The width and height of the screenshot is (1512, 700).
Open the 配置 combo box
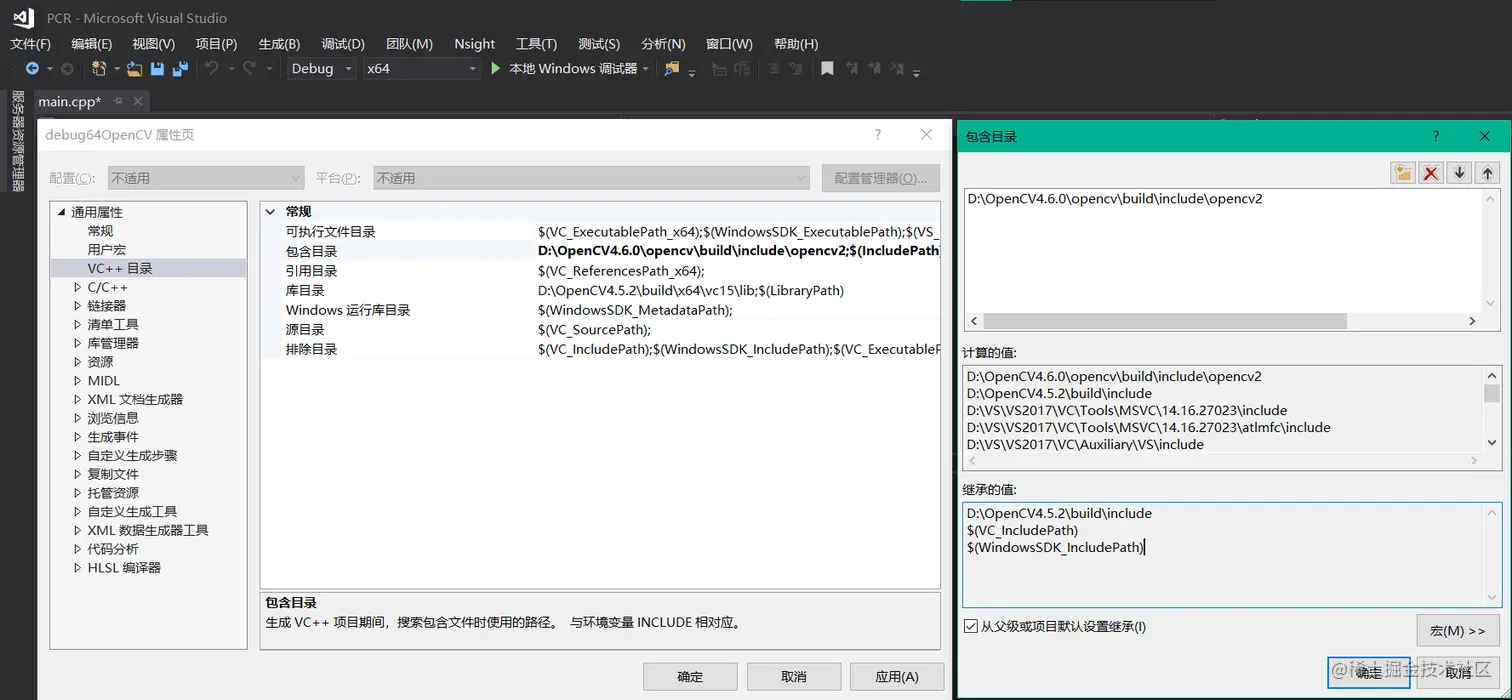205,178
